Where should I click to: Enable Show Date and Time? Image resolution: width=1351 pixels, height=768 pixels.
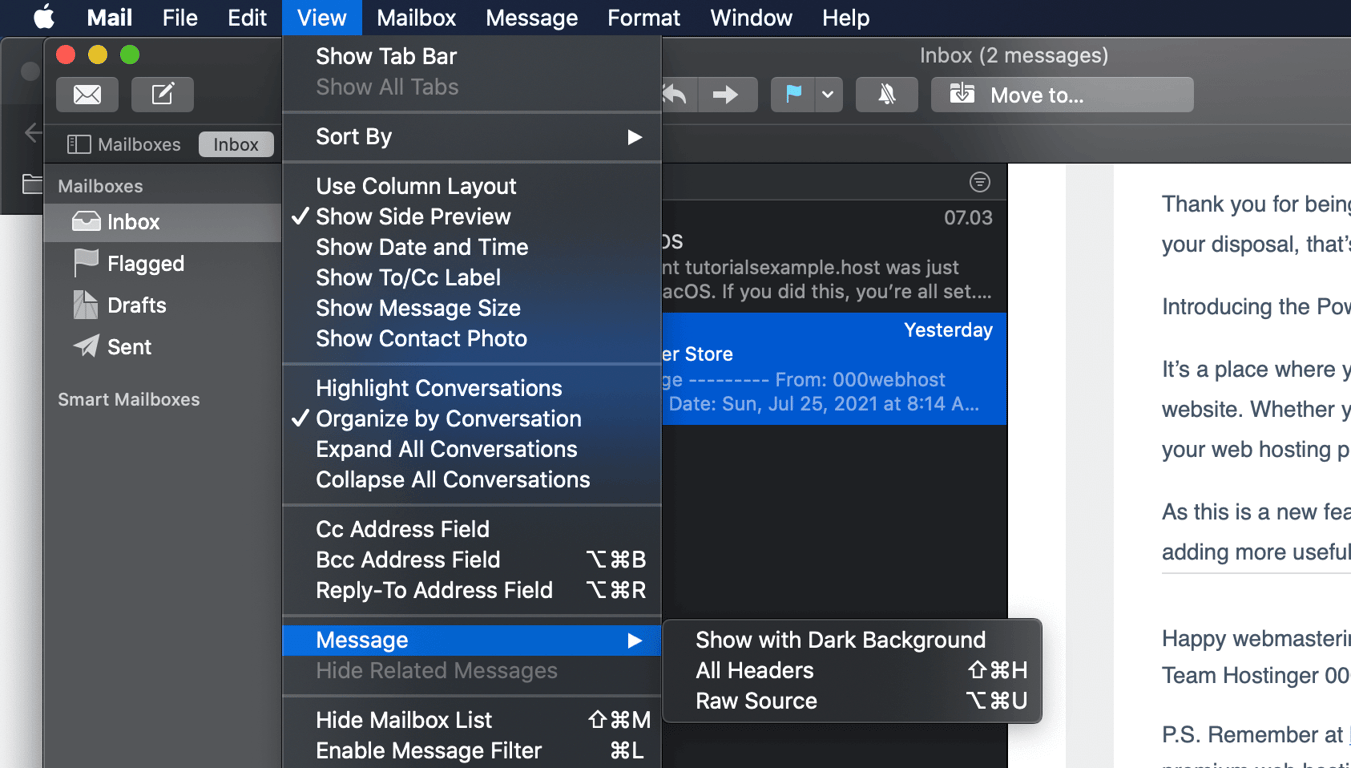pyautogui.click(x=421, y=247)
